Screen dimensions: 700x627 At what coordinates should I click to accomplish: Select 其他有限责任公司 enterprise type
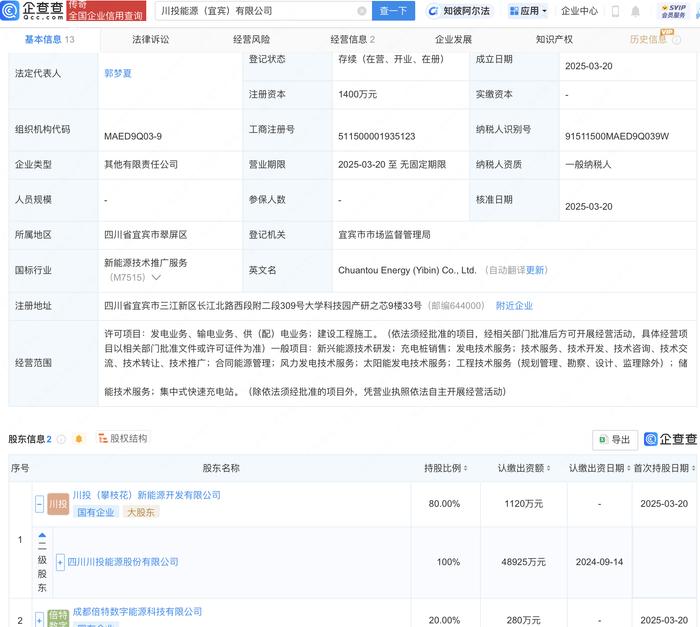141,164
